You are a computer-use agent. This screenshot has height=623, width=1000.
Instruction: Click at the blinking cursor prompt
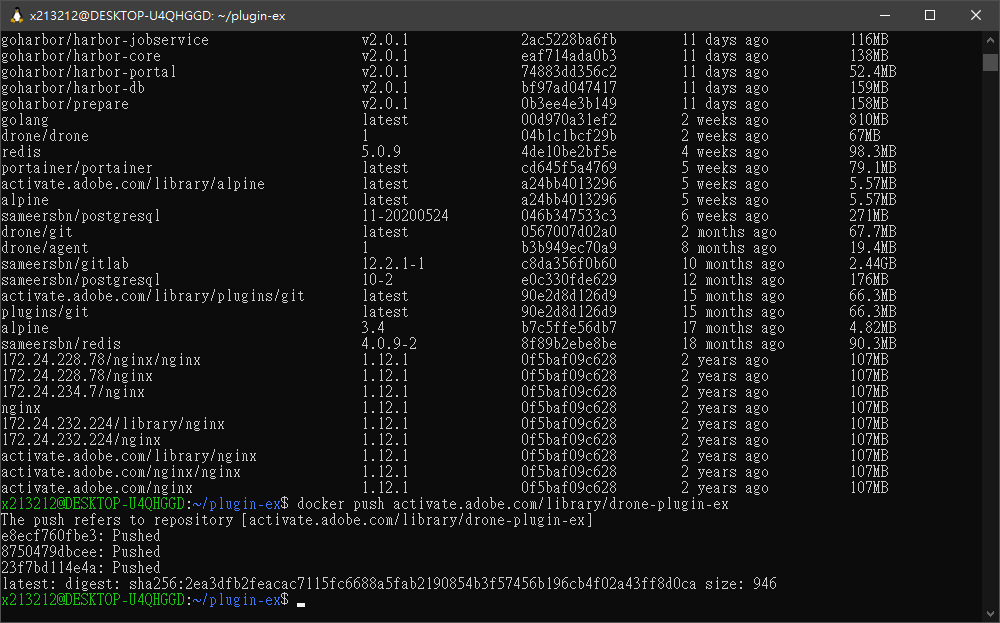click(301, 601)
